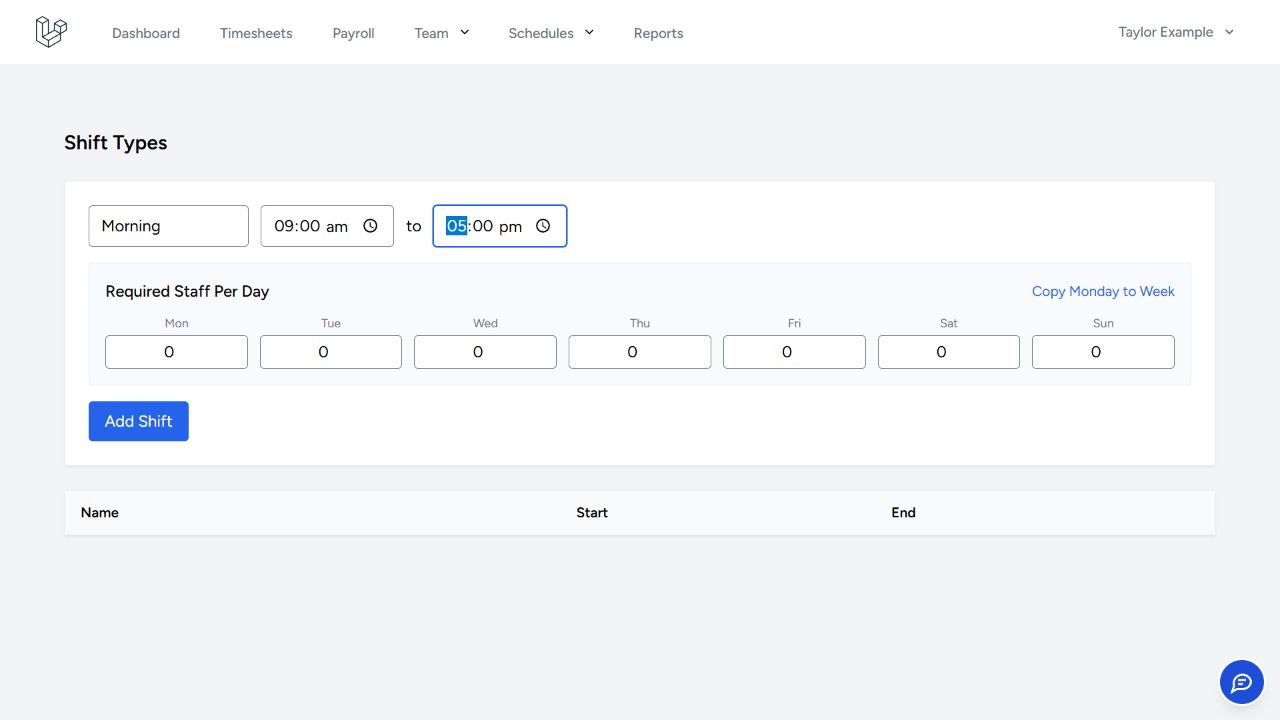Open the Reports page
The image size is (1280, 720).
click(658, 33)
